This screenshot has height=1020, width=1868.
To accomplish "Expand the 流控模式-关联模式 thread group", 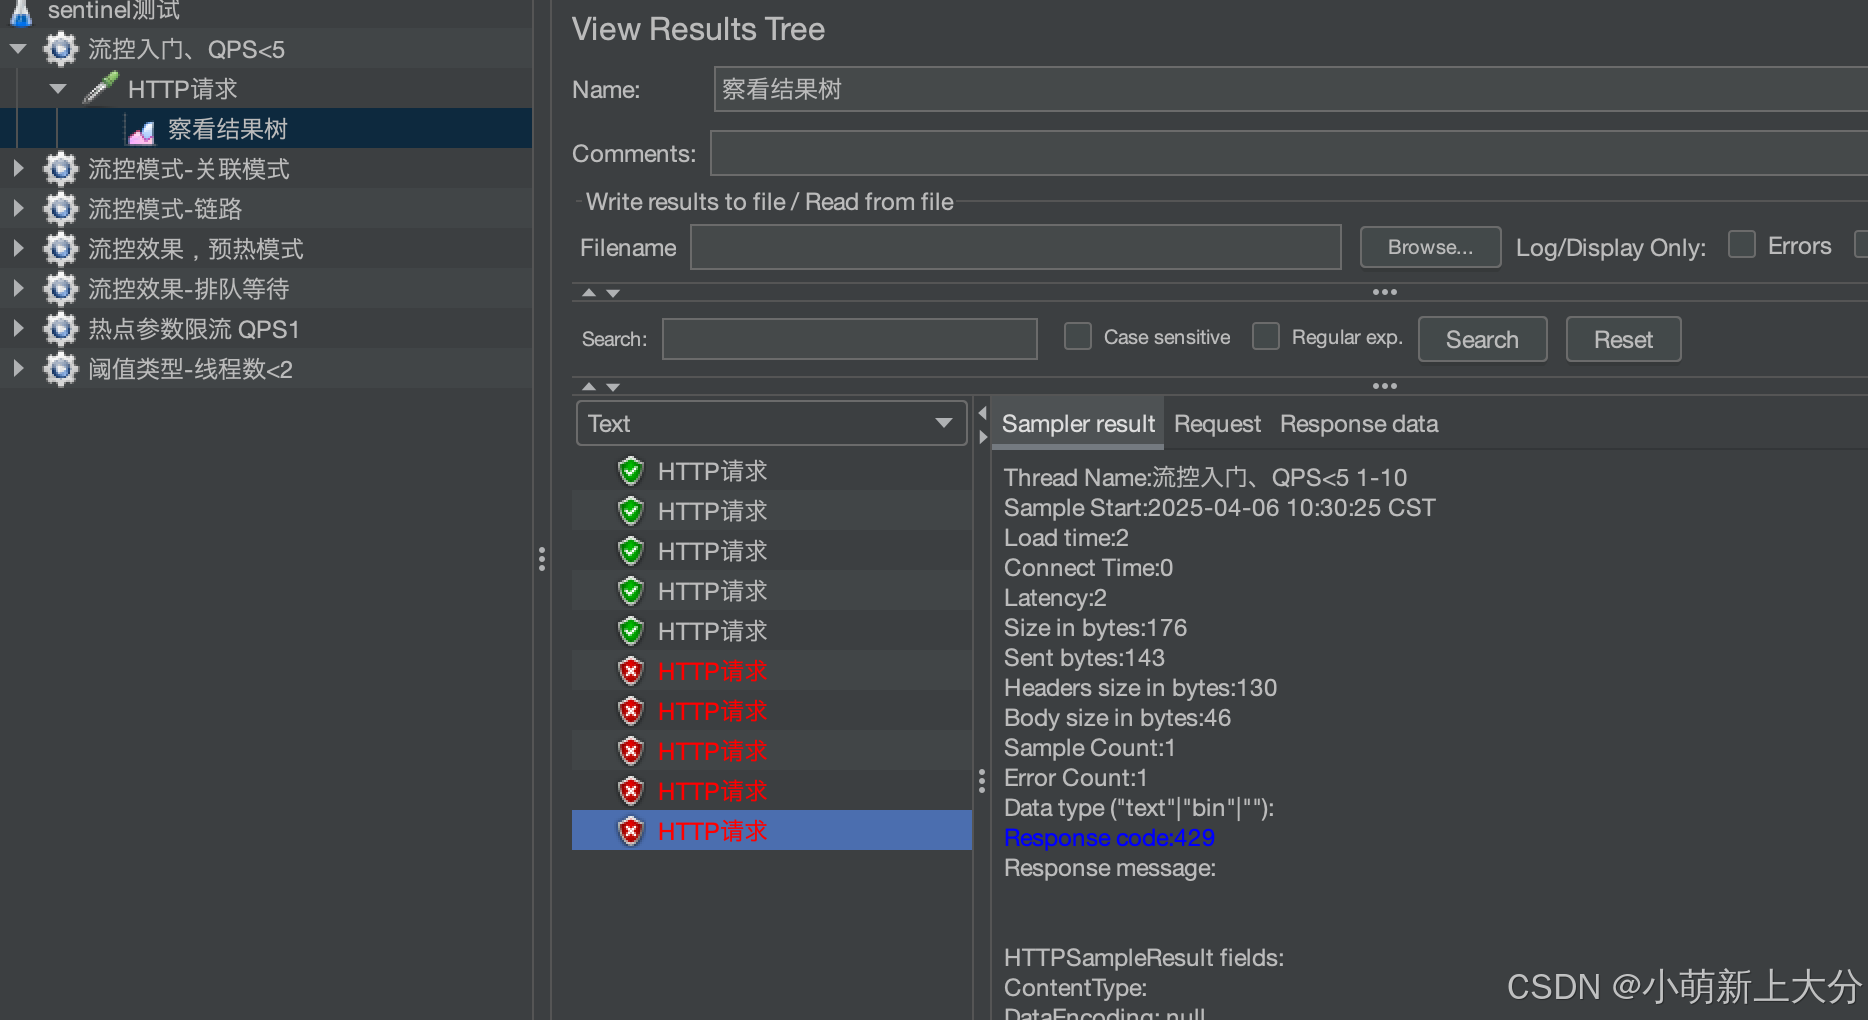I will pyautogui.click(x=18, y=169).
